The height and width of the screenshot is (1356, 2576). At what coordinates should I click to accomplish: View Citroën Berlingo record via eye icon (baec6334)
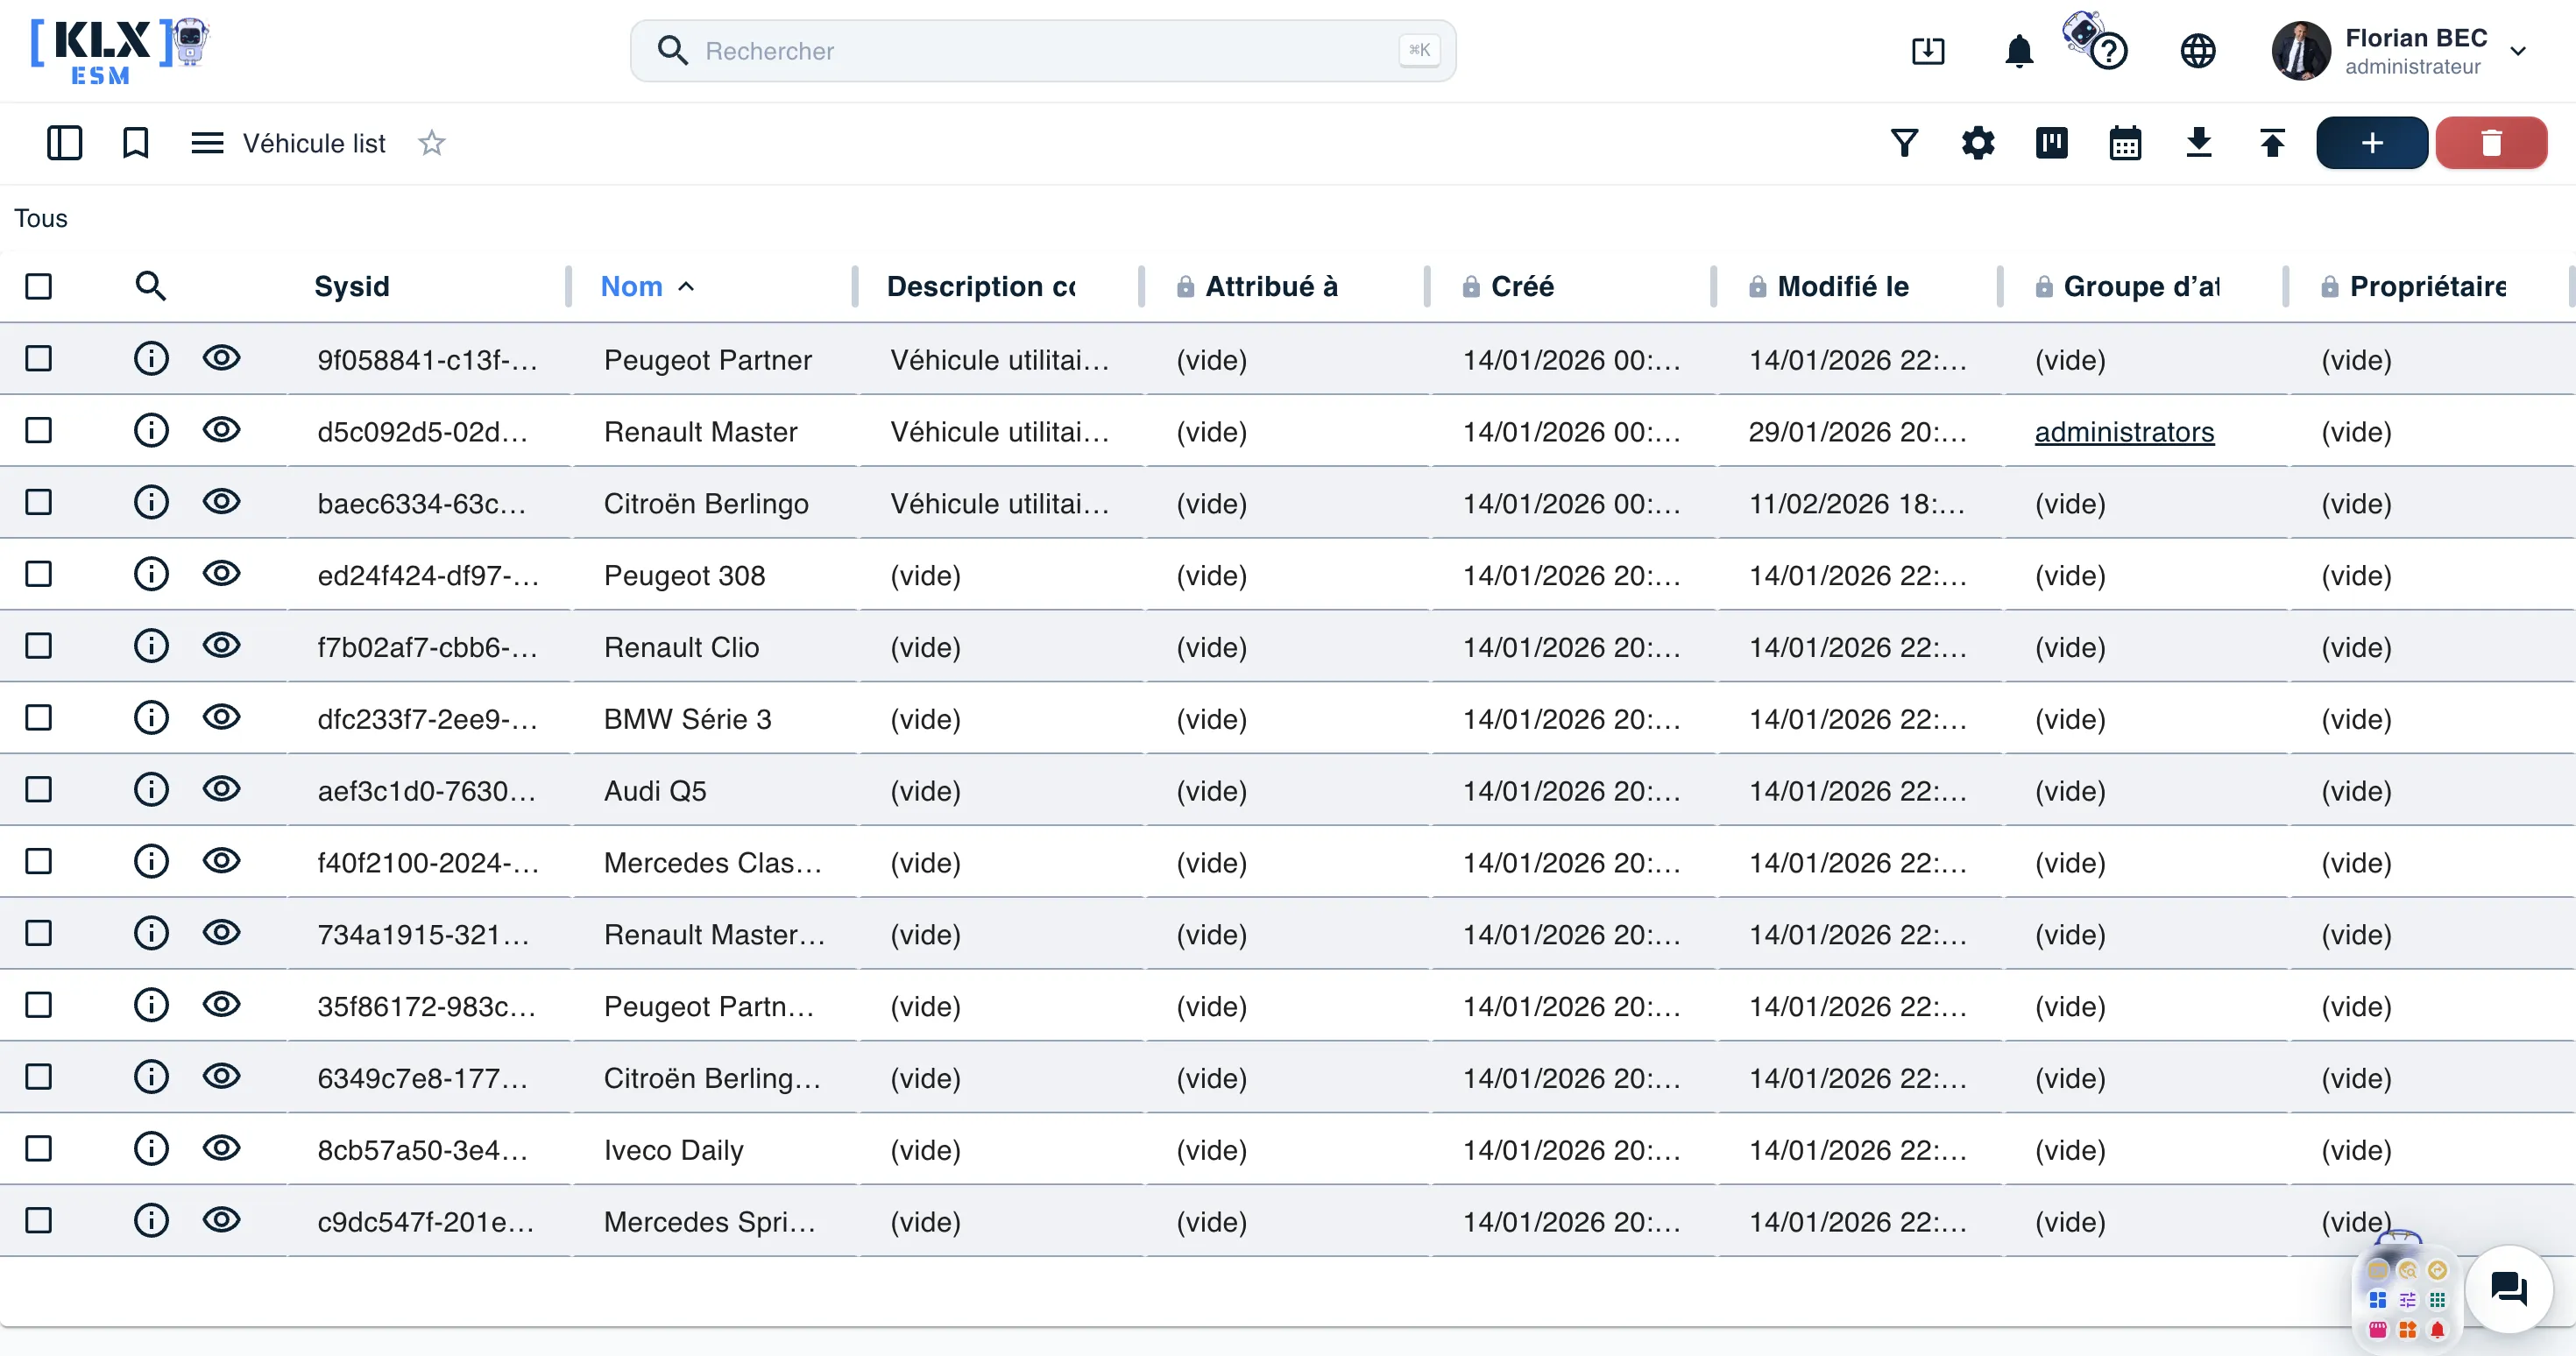221,501
